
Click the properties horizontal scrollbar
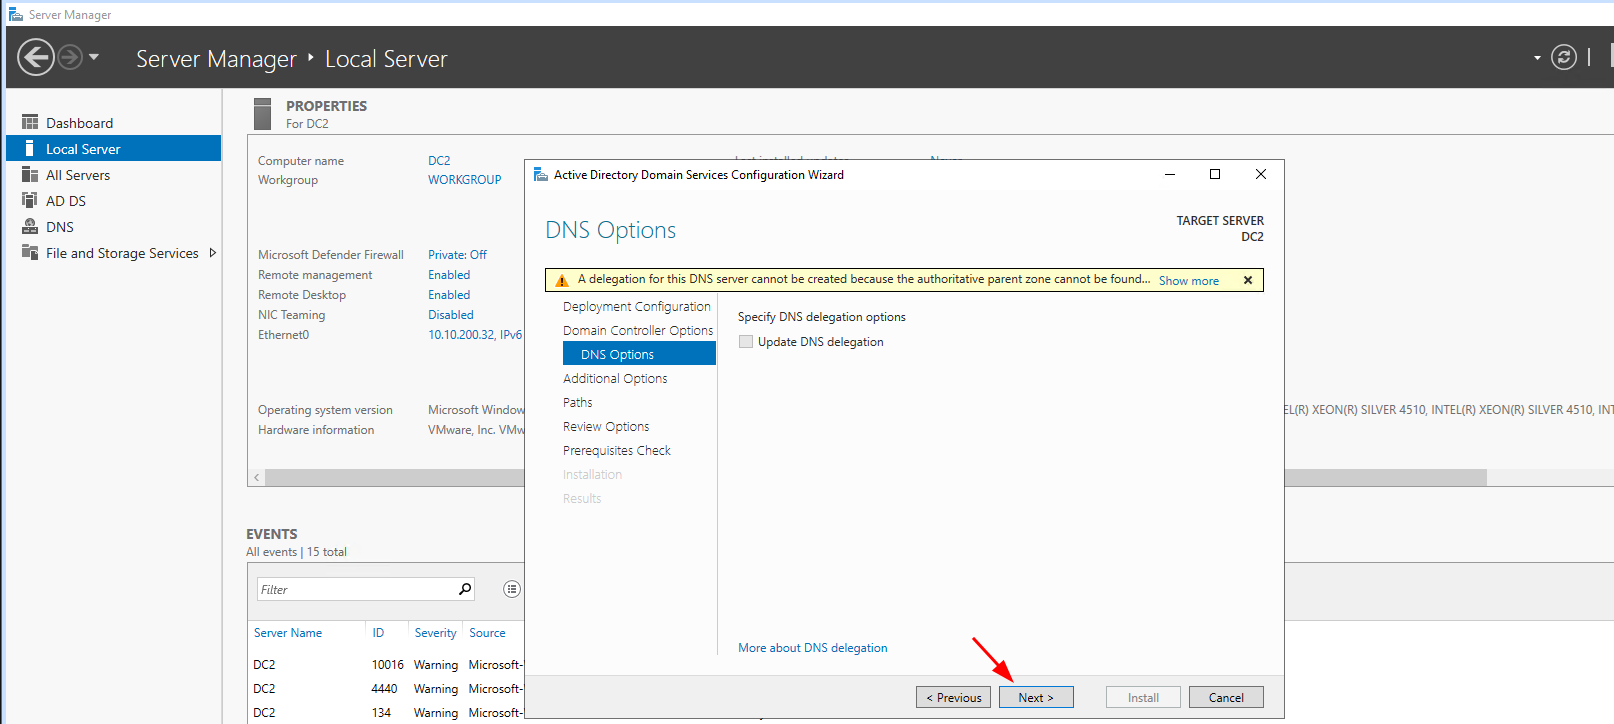(x=390, y=477)
